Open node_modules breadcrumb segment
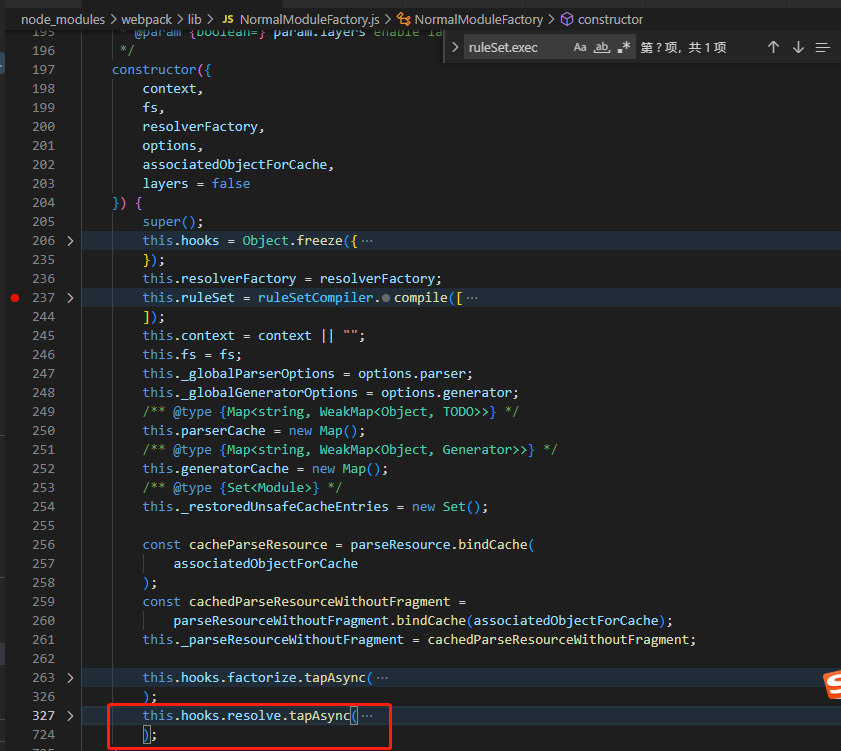The image size is (841, 751). point(62,19)
